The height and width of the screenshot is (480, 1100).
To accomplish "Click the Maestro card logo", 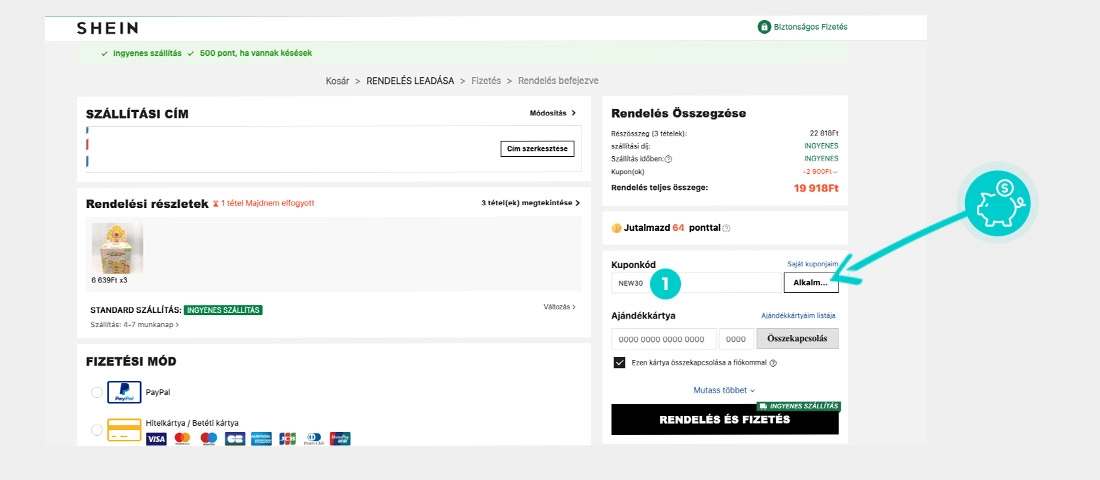I will (209, 439).
